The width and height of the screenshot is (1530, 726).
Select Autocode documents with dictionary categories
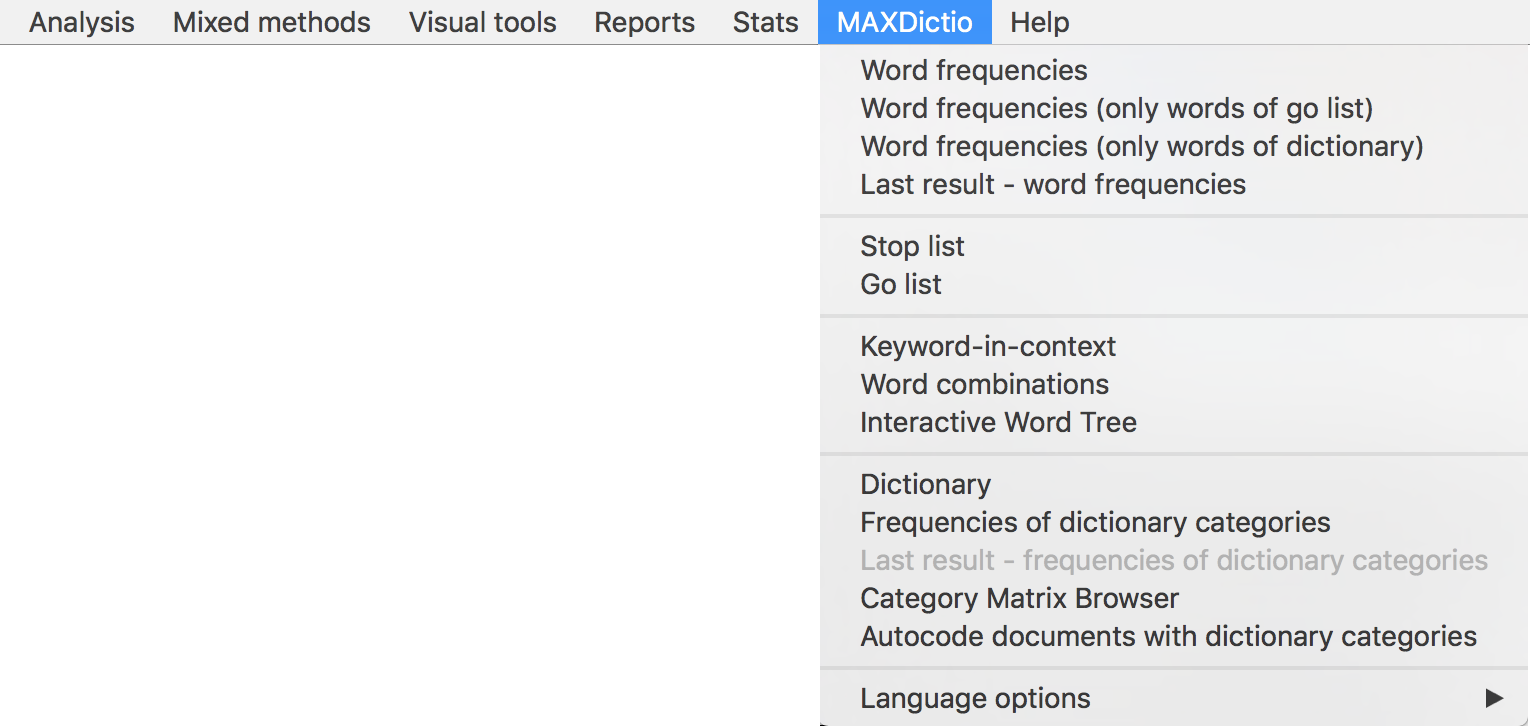point(1174,636)
